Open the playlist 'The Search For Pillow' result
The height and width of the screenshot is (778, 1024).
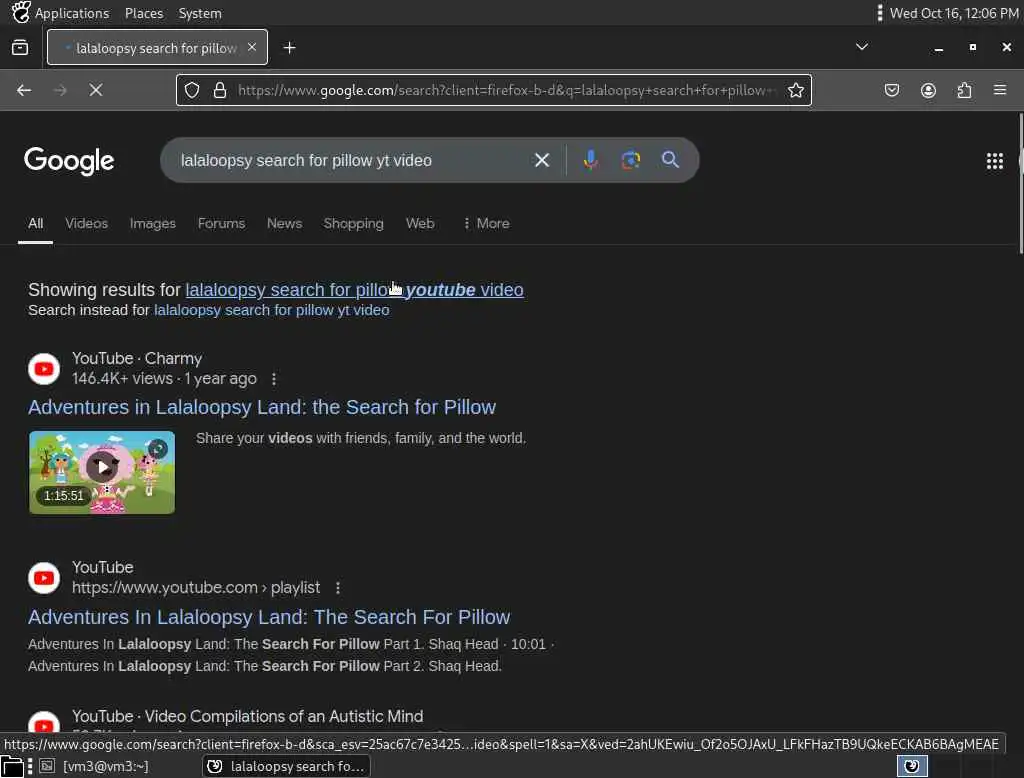click(269, 617)
